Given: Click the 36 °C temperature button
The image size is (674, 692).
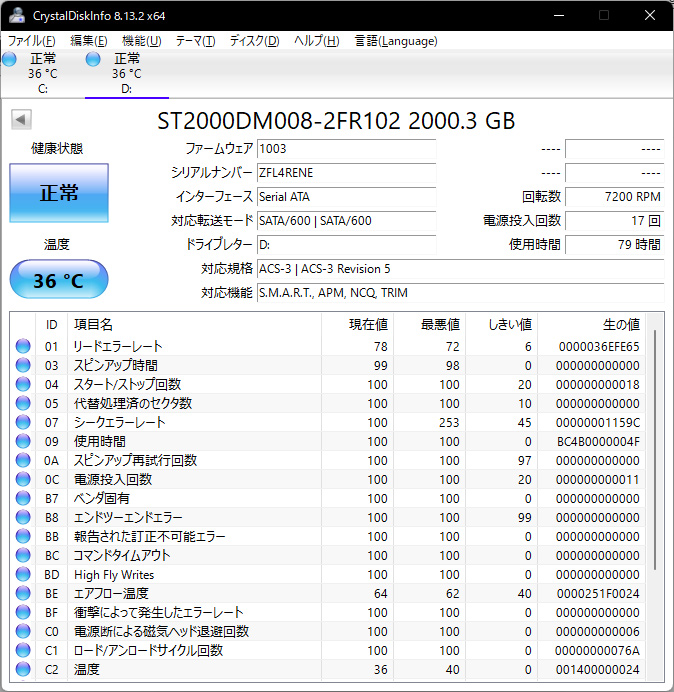Looking at the screenshot, I should (59, 280).
